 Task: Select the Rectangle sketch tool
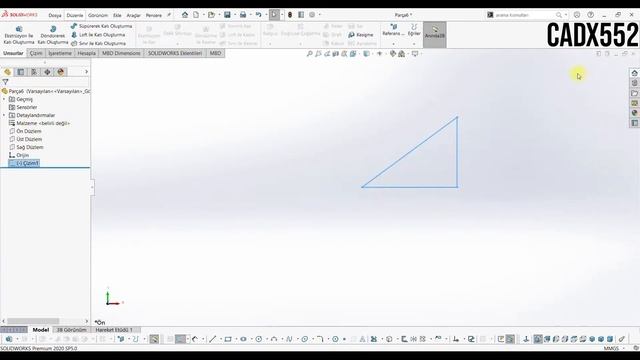click(228, 339)
